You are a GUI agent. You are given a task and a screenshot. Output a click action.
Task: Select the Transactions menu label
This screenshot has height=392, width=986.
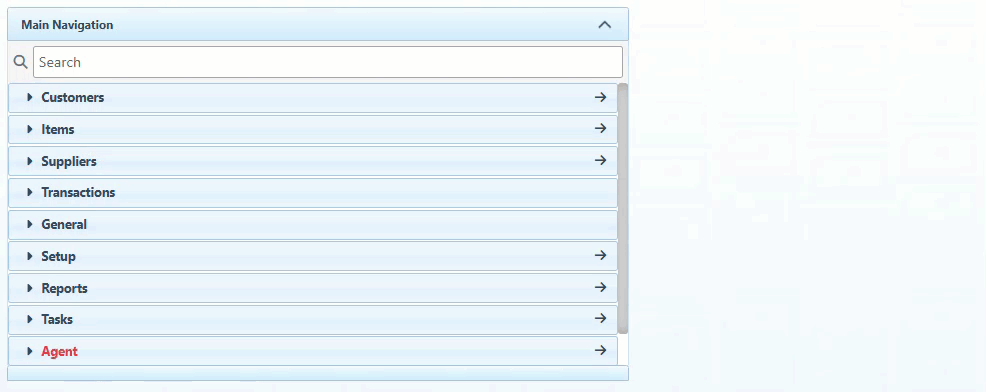pos(78,193)
